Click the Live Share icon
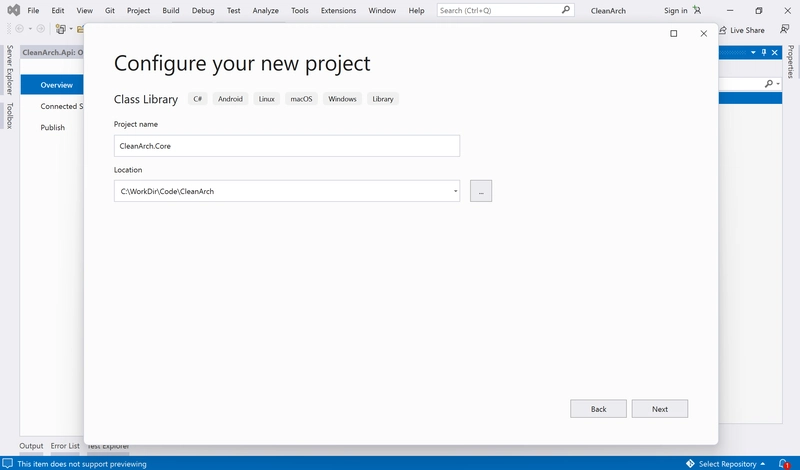The height and width of the screenshot is (470, 800). click(x=722, y=30)
